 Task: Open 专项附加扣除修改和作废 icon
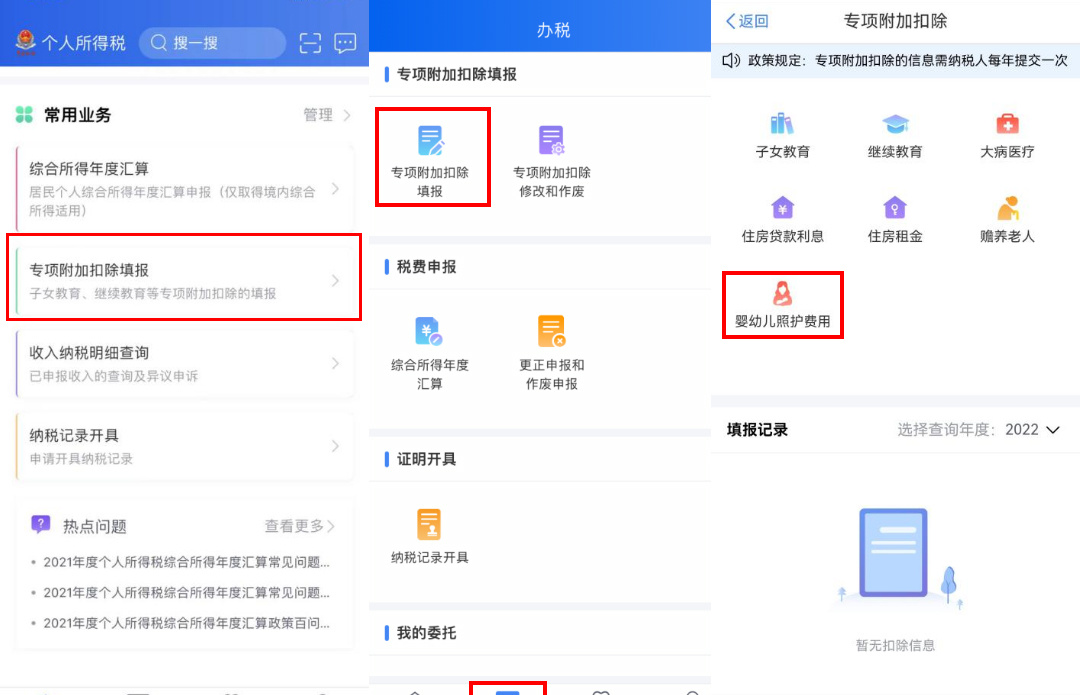[551, 142]
